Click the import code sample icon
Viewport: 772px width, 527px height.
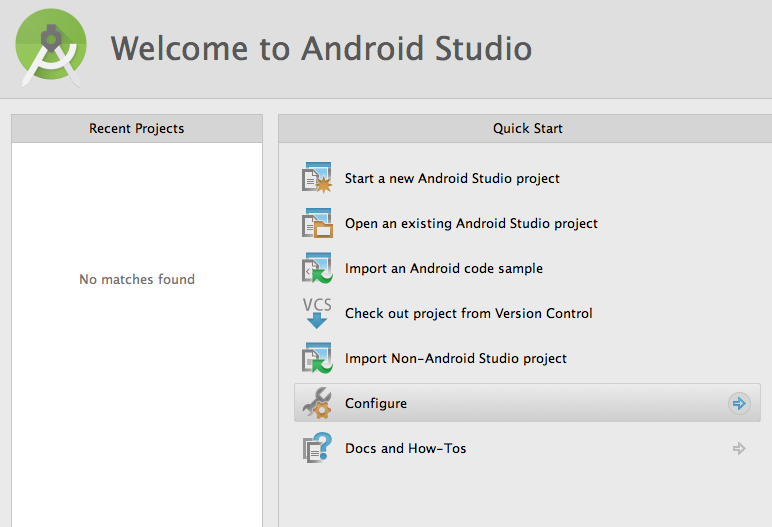coord(317,268)
